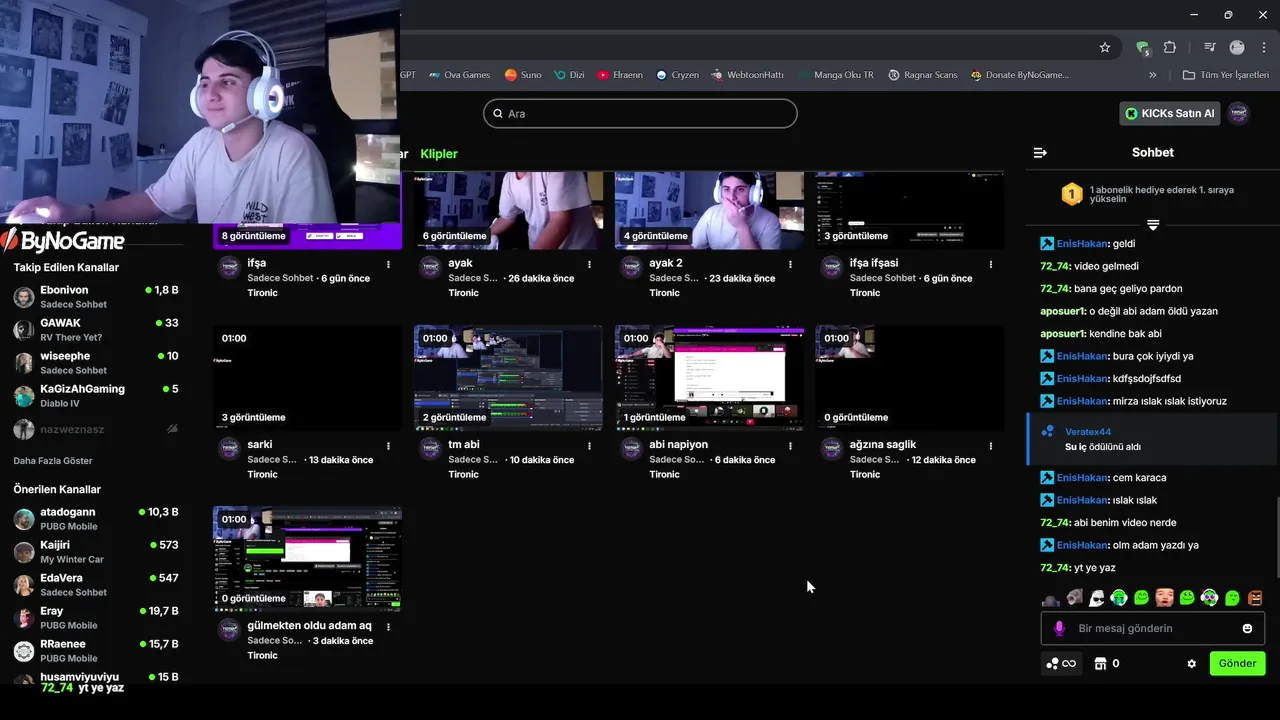Insert the green crying headphones emote
Viewport: 1280px width, 720px height.
[1119, 598]
